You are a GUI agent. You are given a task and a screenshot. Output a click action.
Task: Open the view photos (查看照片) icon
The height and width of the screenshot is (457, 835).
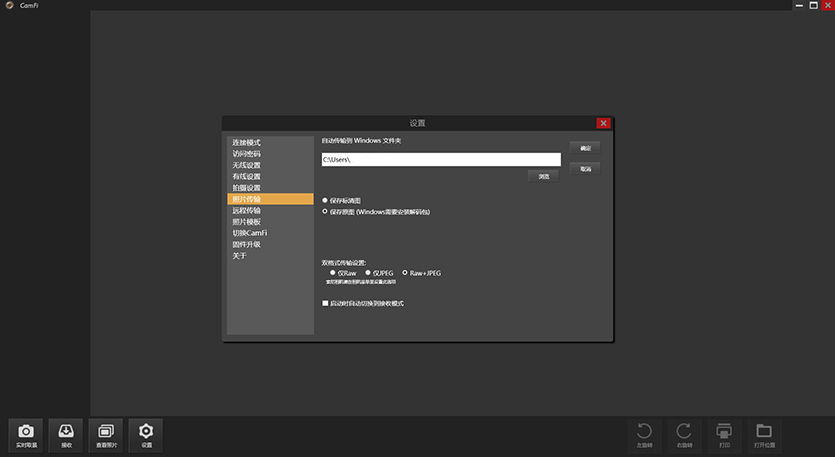pos(105,433)
